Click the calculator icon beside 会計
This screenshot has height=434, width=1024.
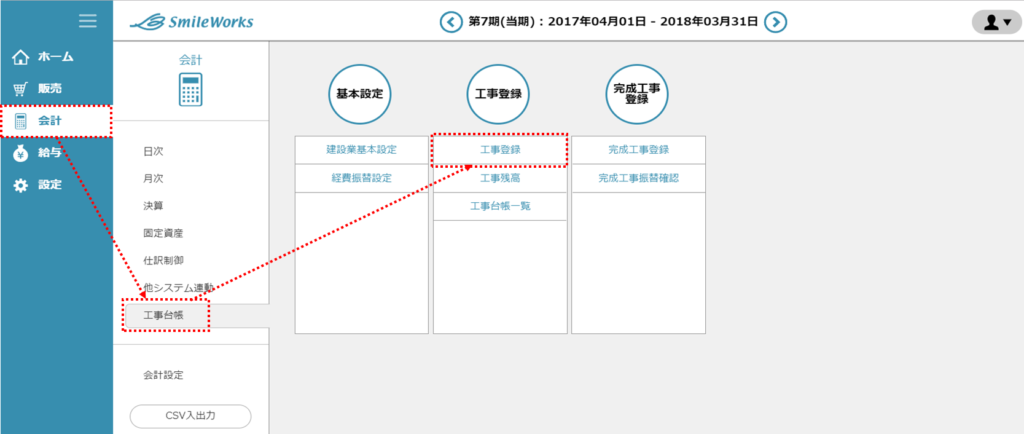pos(21,121)
